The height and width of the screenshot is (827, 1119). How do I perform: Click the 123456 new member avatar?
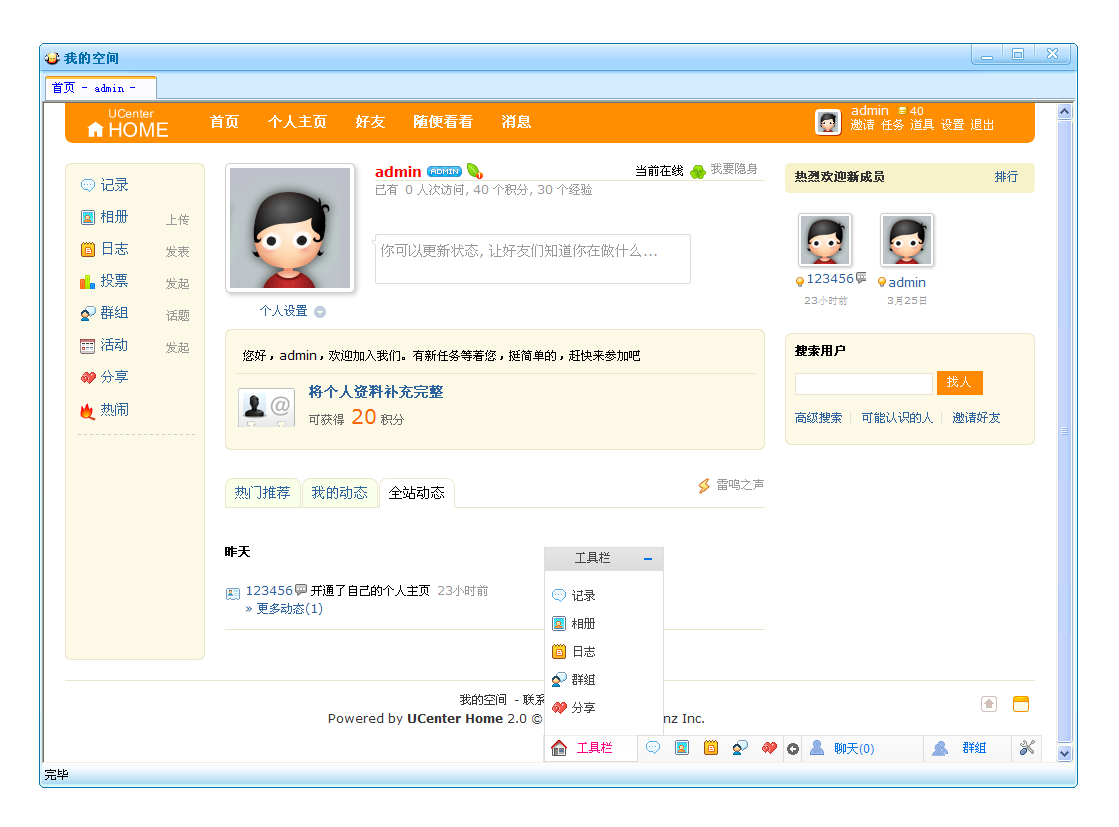point(825,240)
